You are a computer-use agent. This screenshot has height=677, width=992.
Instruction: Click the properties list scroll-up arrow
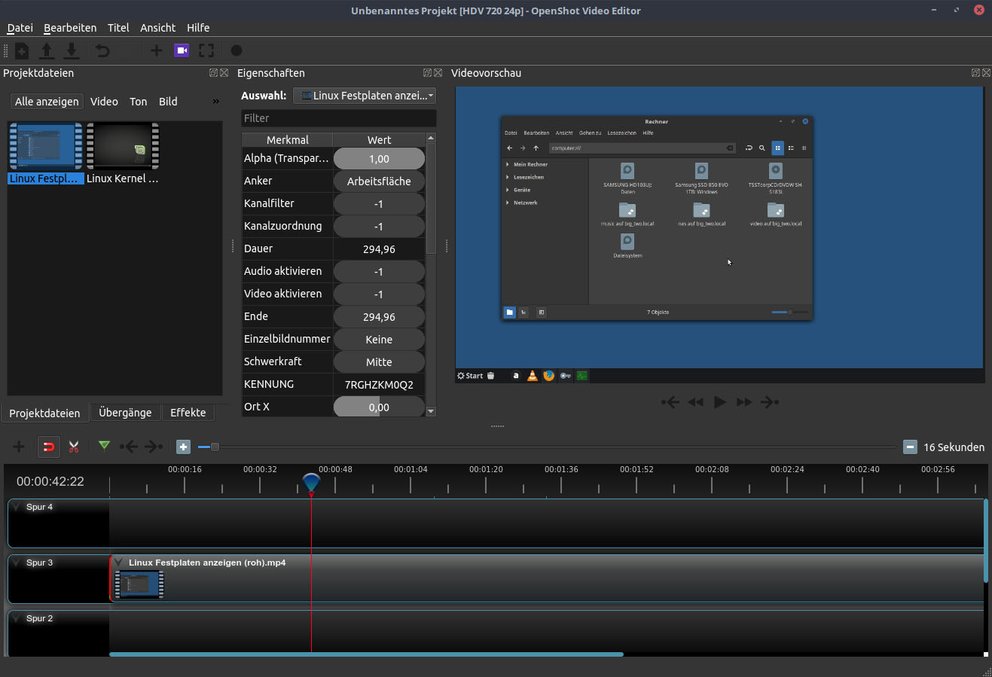tap(431, 138)
